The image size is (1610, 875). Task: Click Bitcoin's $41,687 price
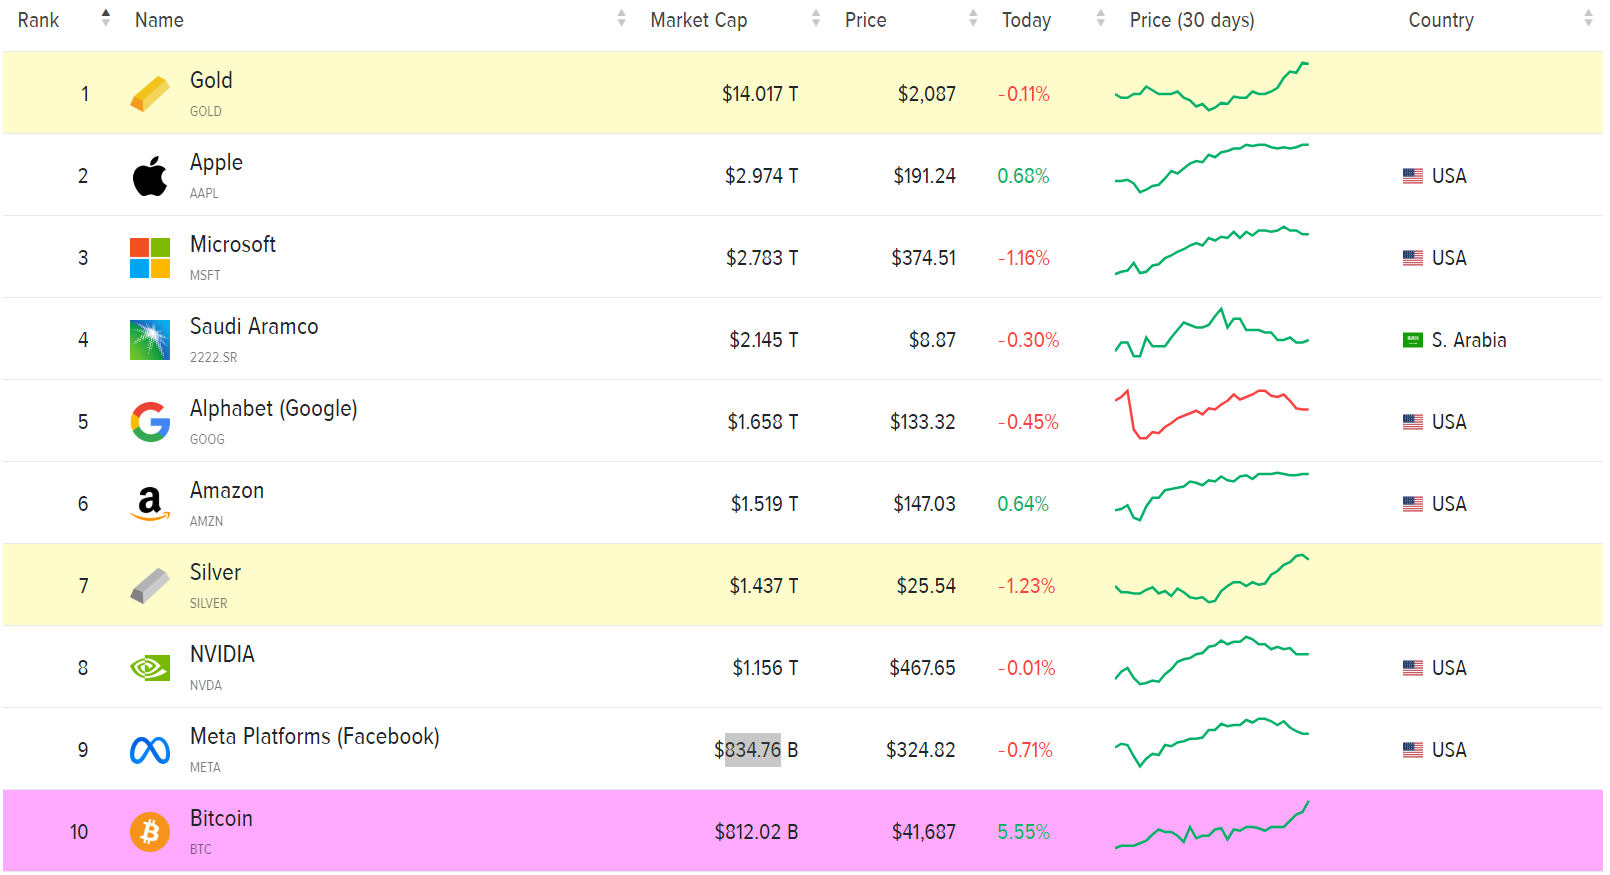click(x=924, y=832)
